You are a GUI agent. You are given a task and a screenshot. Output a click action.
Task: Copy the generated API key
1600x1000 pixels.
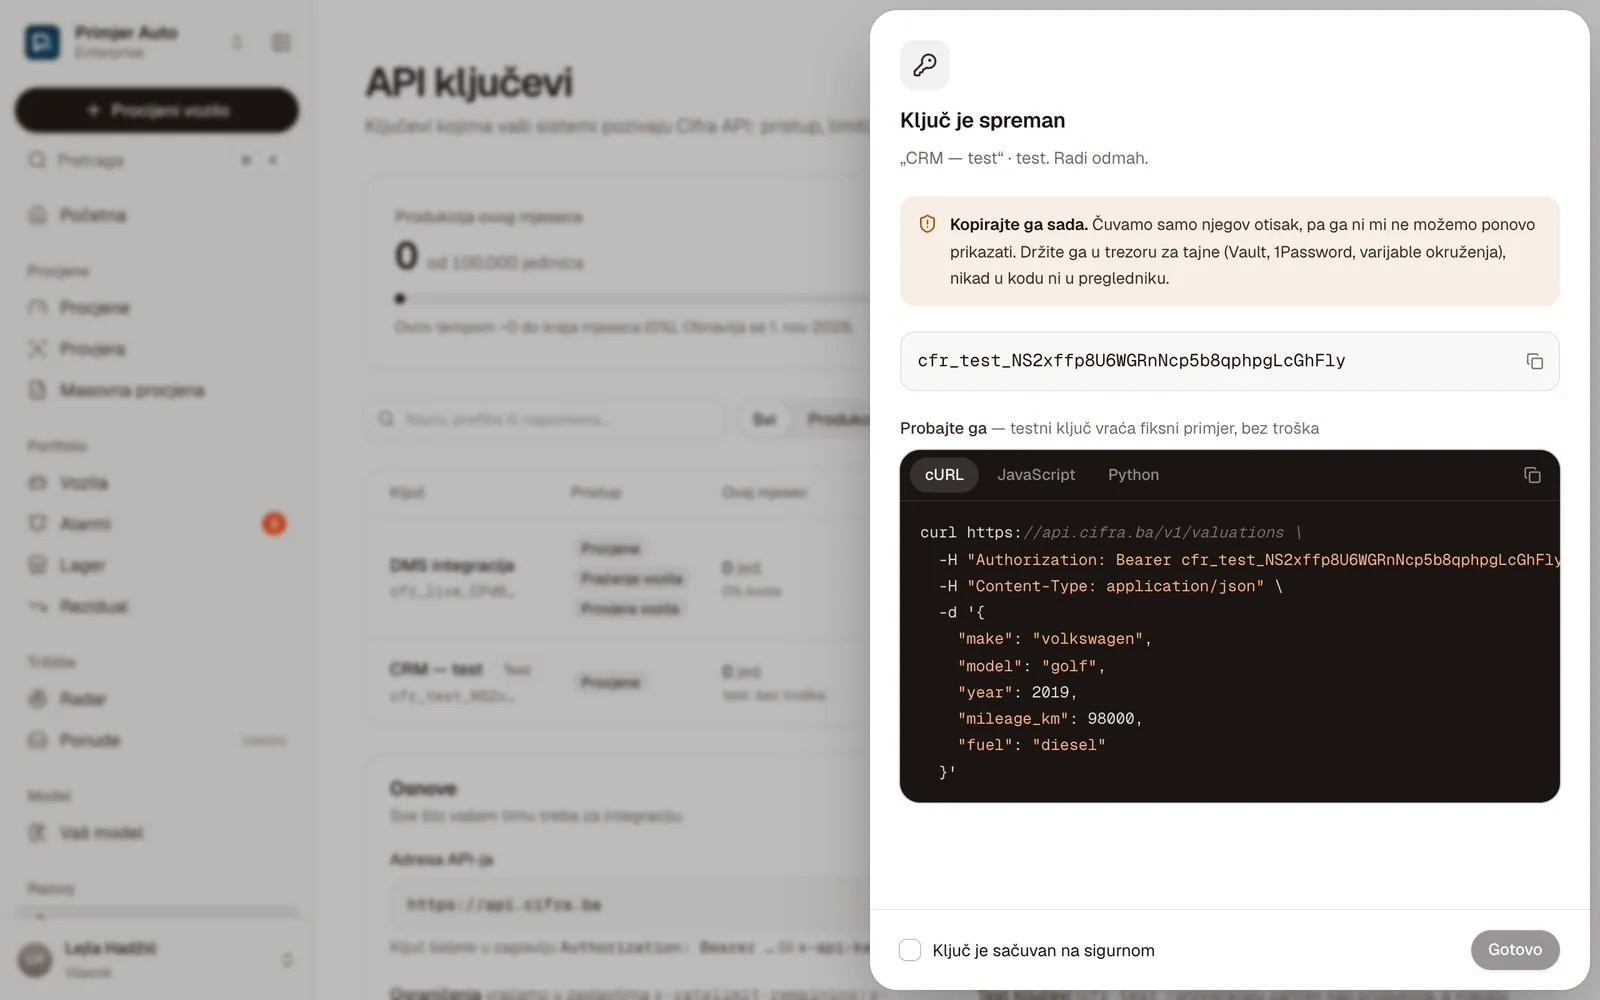pos(1534,361)
